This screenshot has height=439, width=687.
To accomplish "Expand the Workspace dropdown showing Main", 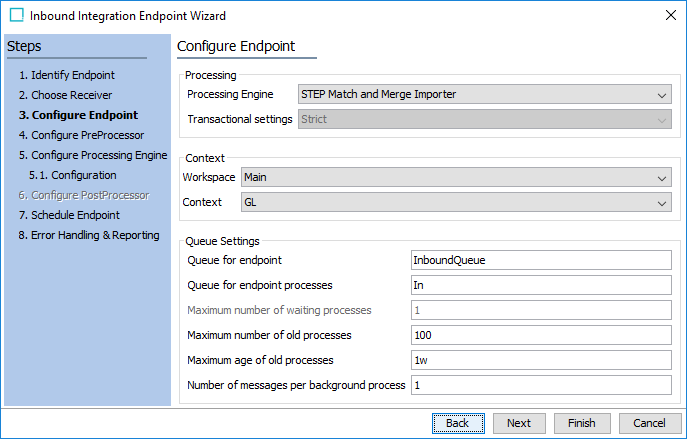I will click(x=456, y=177).
